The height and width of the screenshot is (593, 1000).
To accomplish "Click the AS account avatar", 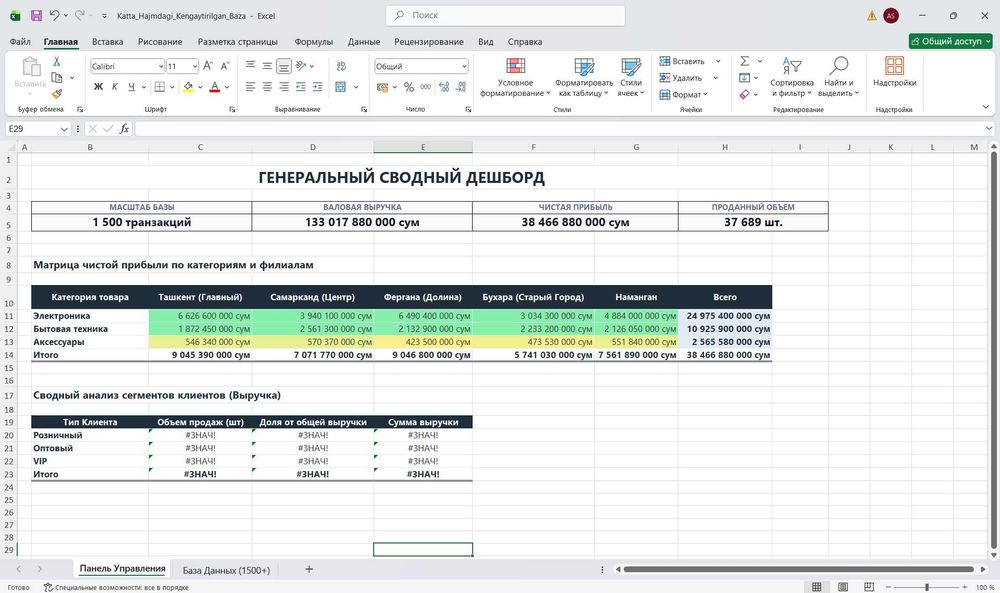I will (x=891, y=16).
